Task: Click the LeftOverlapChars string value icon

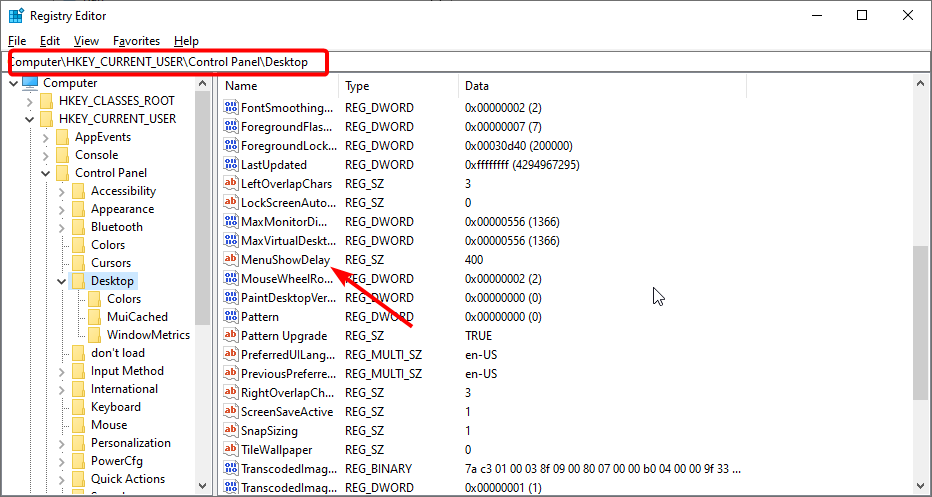Action: click(x=231, y=184)
